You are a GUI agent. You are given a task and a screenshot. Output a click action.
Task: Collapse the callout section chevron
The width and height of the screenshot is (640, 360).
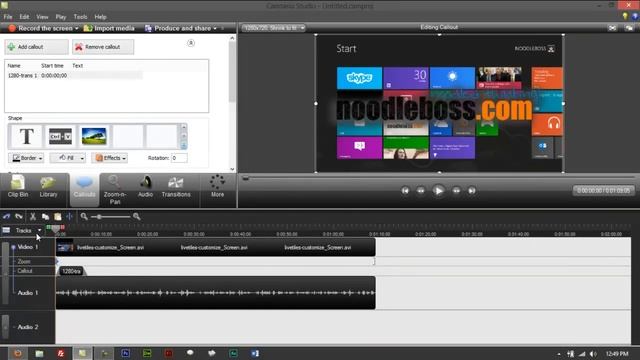[x=191, y=43]
